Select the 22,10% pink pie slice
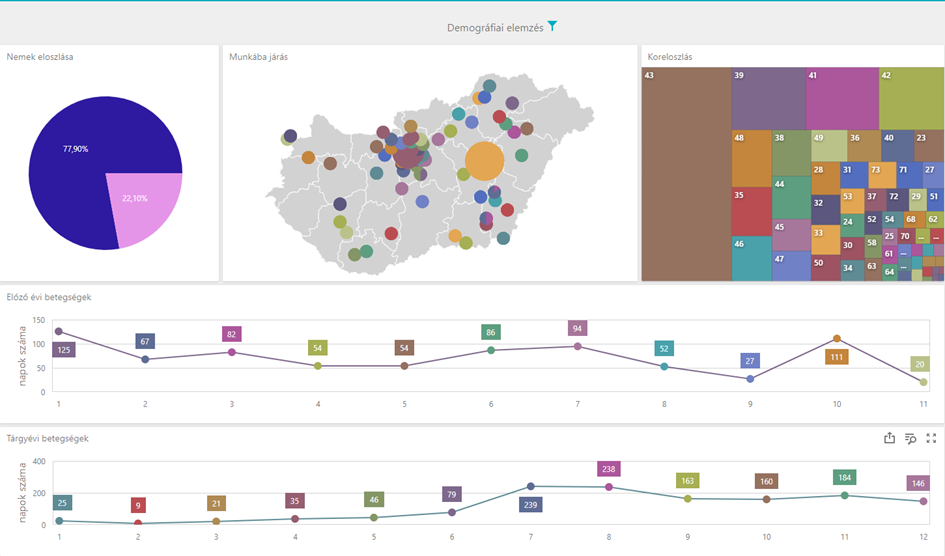945x556 pixels. click(x=145, y=205)
